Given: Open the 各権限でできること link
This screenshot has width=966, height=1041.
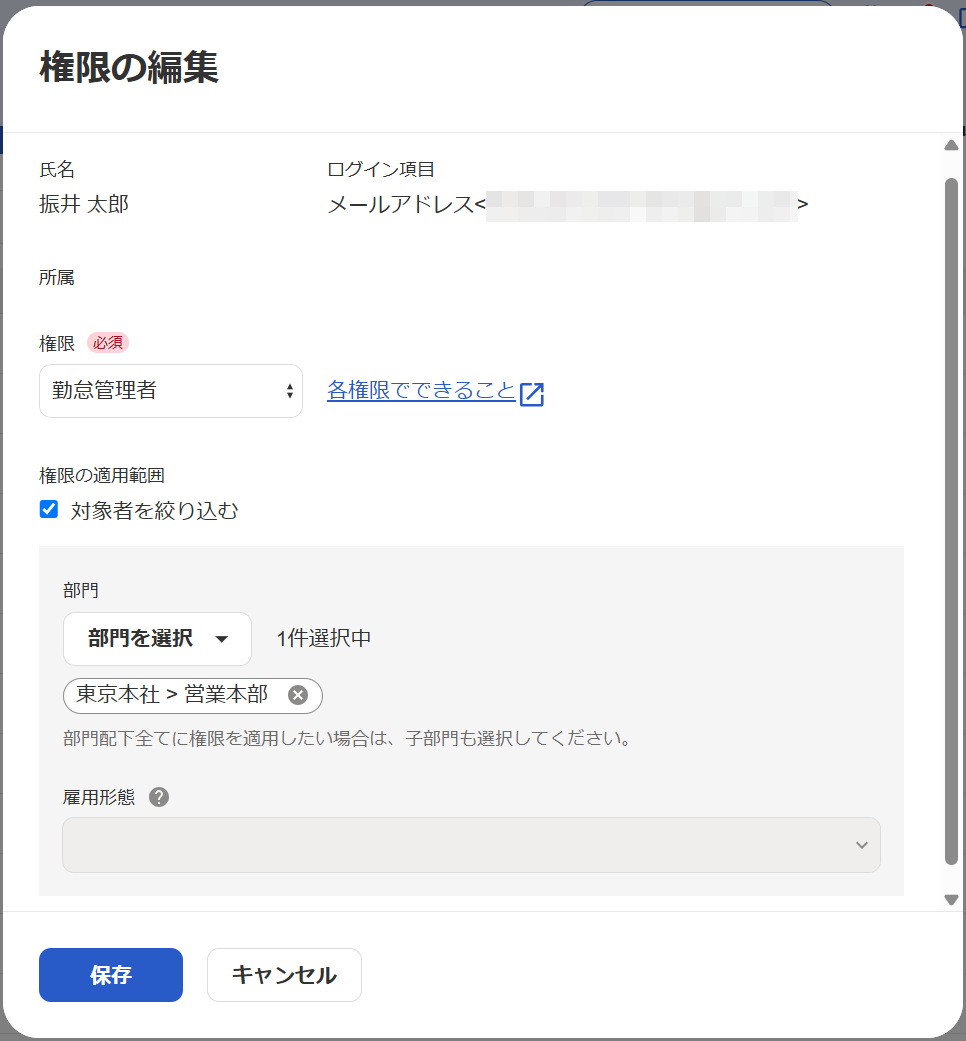Looking at the screenshot, I should 422,390.
